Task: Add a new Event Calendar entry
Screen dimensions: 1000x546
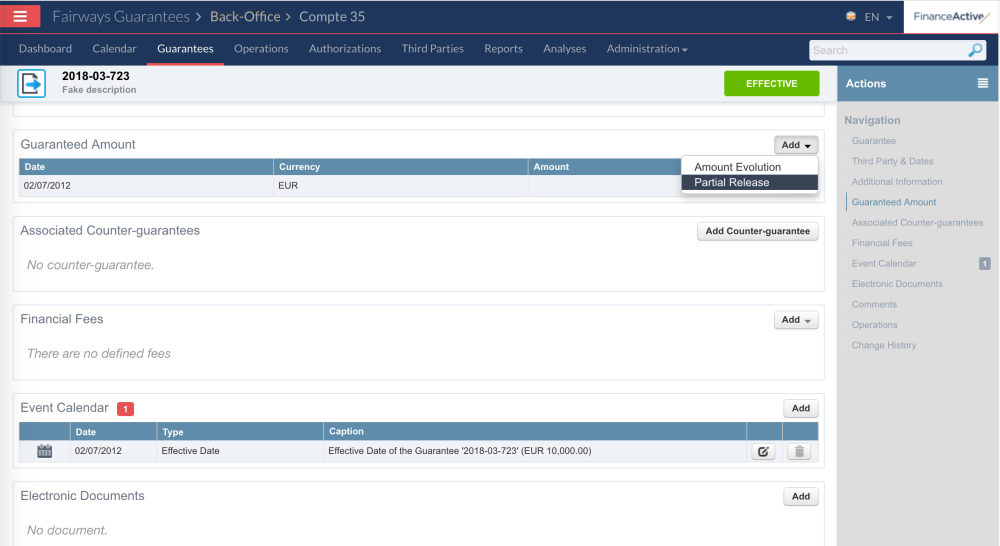Action: [x=801, y=408]
